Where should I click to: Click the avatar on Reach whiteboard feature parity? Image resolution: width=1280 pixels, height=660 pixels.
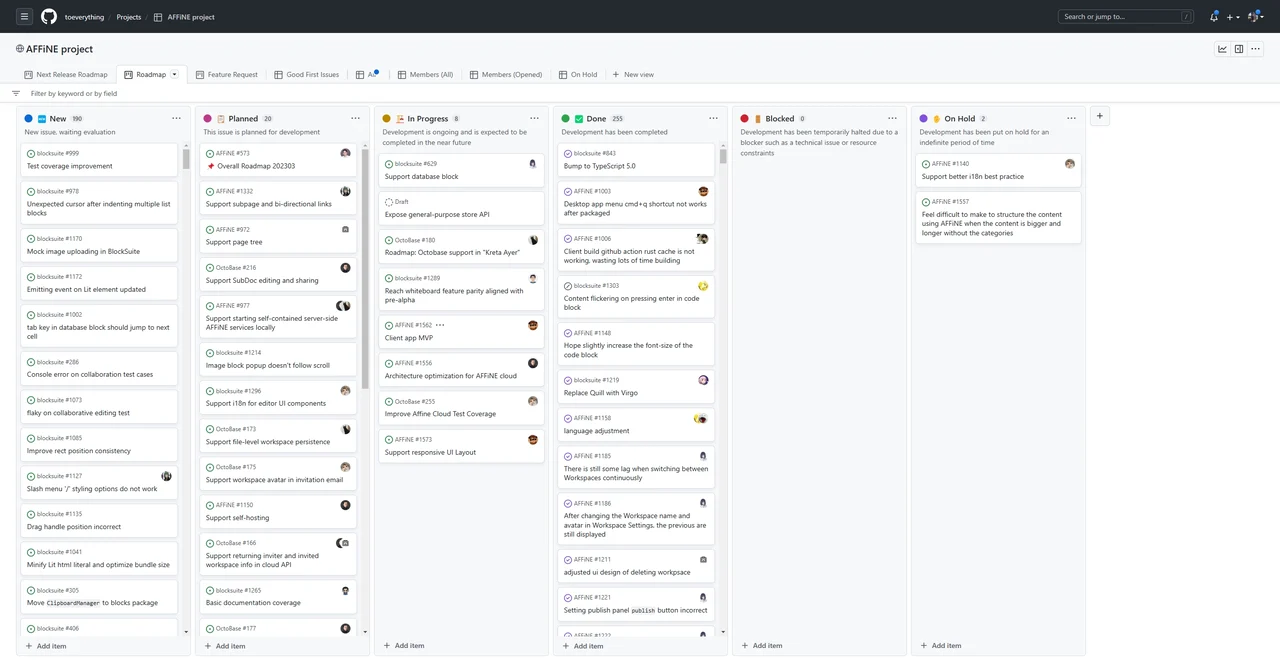(x=533, y=278)
